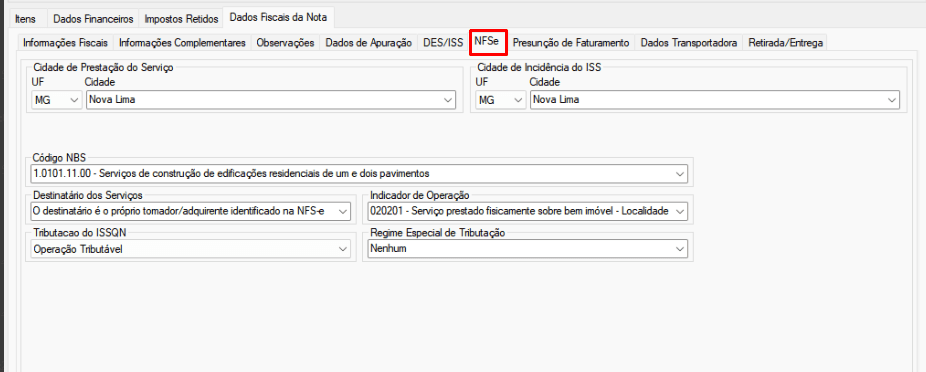Switch to the Observações sub-tab
Screen dimensions: 926x372
[285, 43]
